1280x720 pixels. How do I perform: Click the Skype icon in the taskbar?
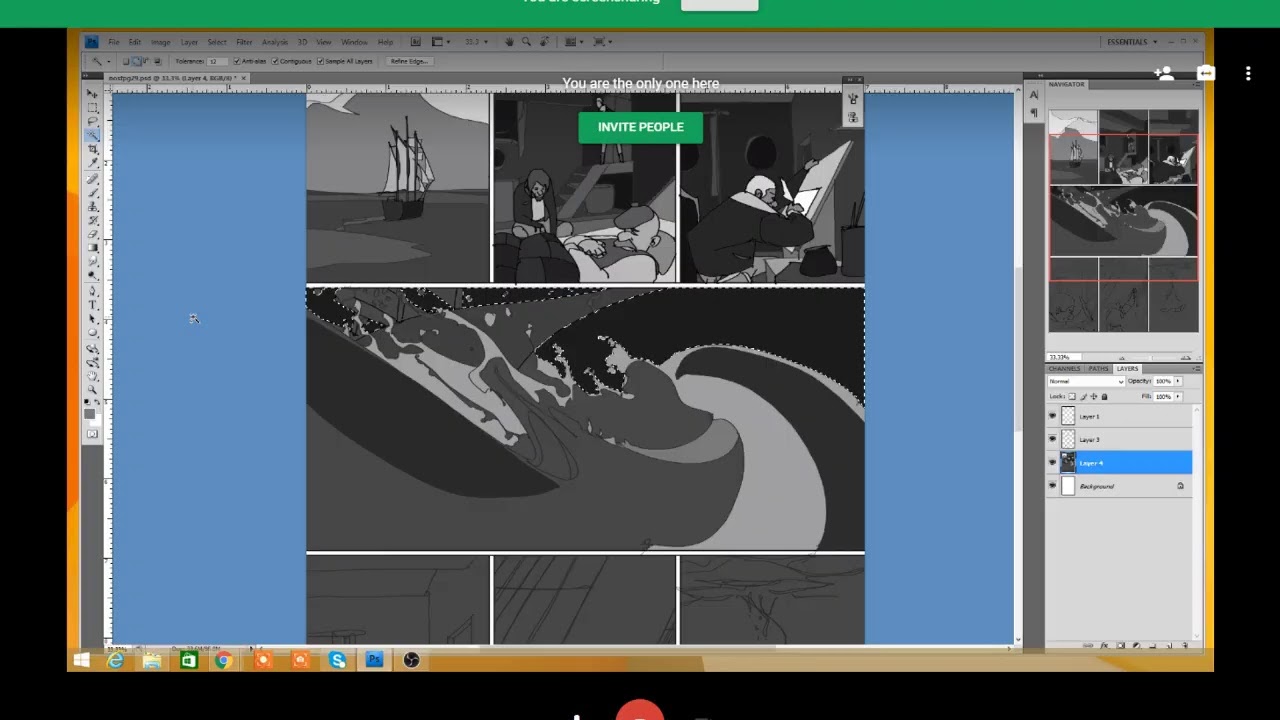pos(337,660)
